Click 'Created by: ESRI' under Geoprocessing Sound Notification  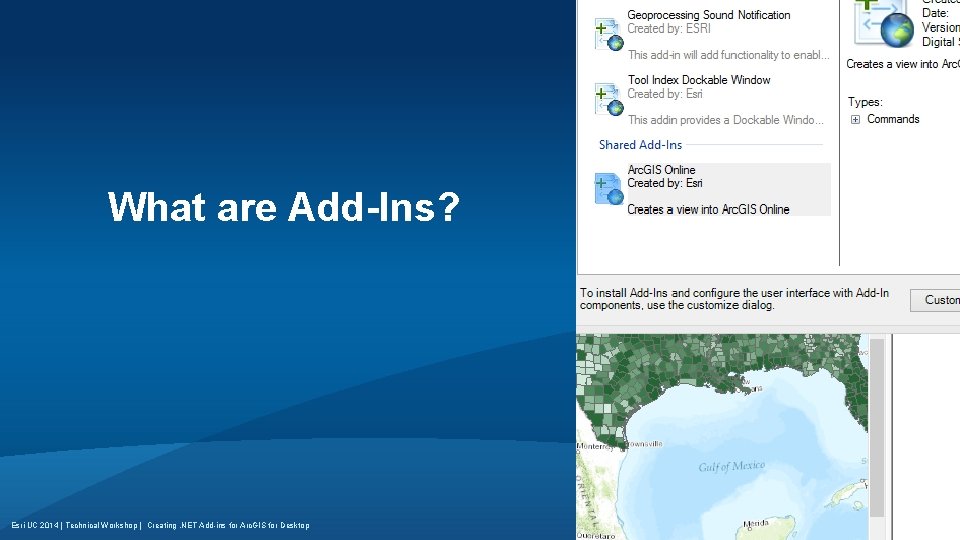(x=669, y=29)
